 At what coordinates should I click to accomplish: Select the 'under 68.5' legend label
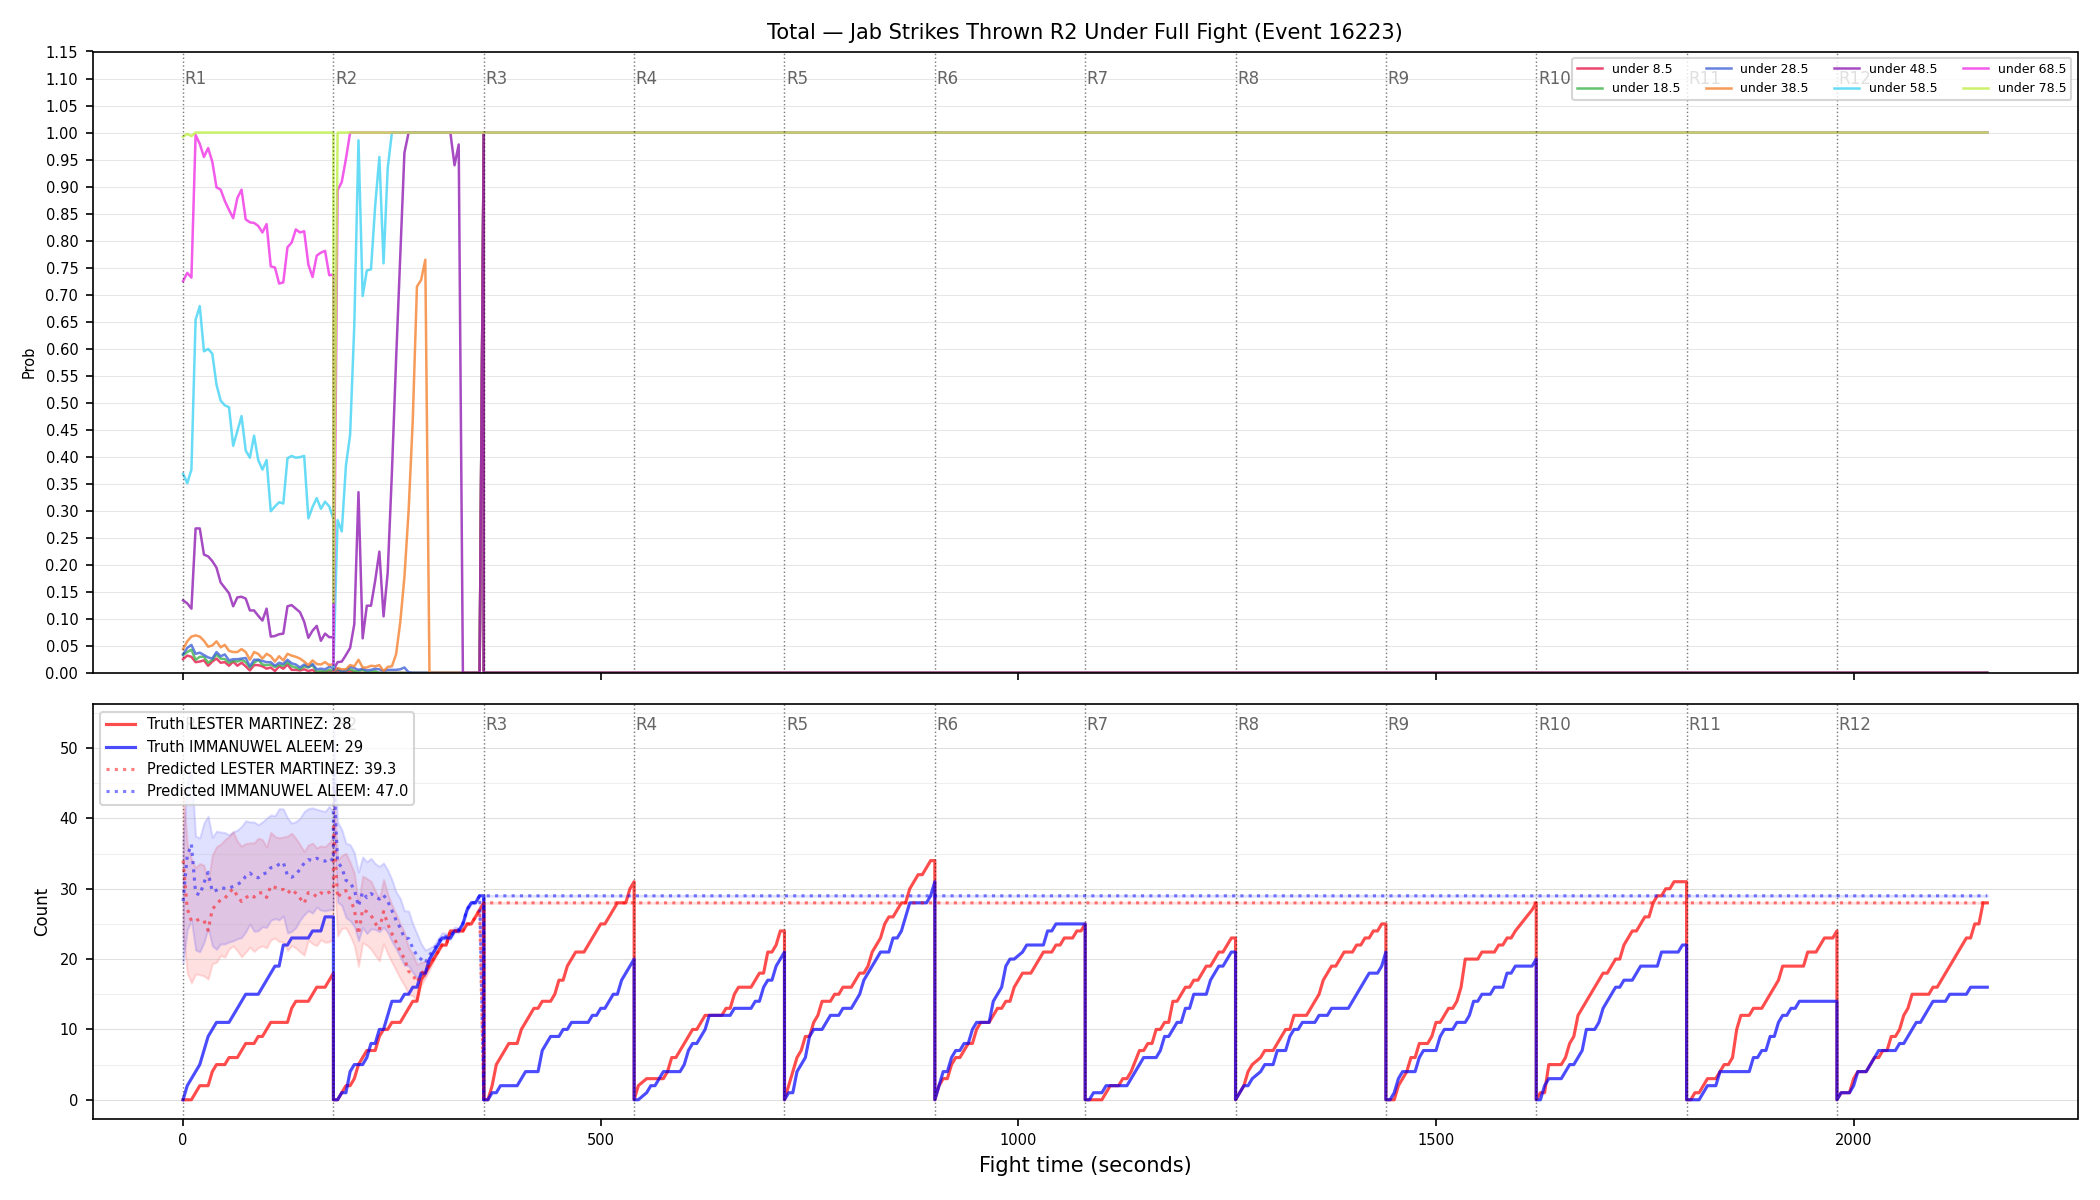tap(2031, 69)
